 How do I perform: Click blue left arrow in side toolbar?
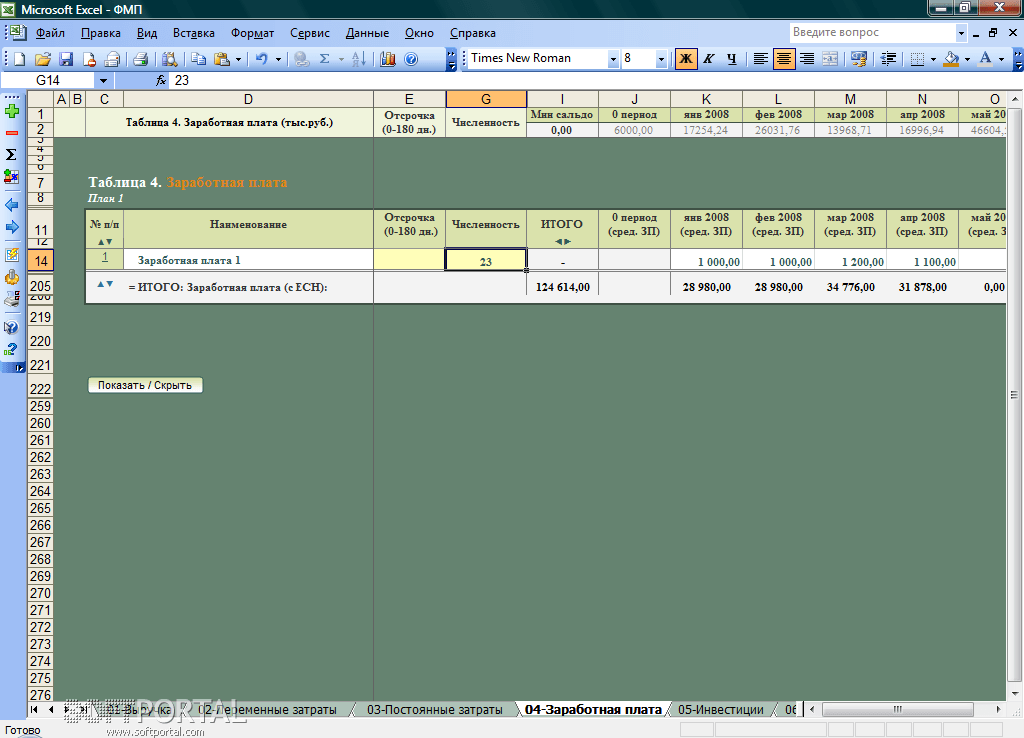click(12, 205)
